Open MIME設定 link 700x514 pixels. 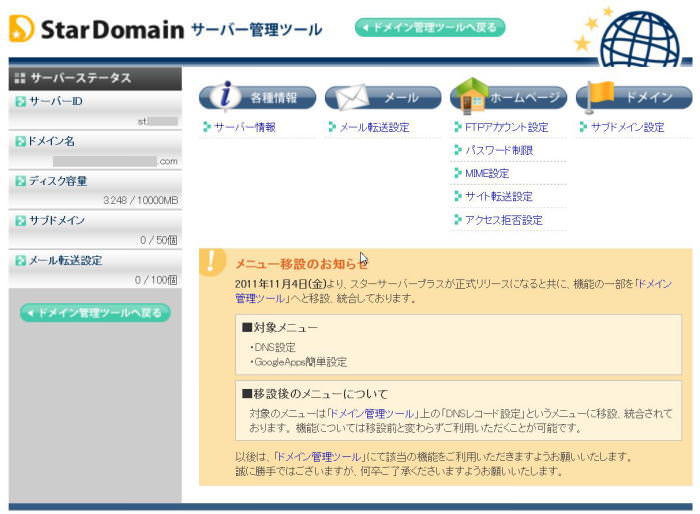487,173
